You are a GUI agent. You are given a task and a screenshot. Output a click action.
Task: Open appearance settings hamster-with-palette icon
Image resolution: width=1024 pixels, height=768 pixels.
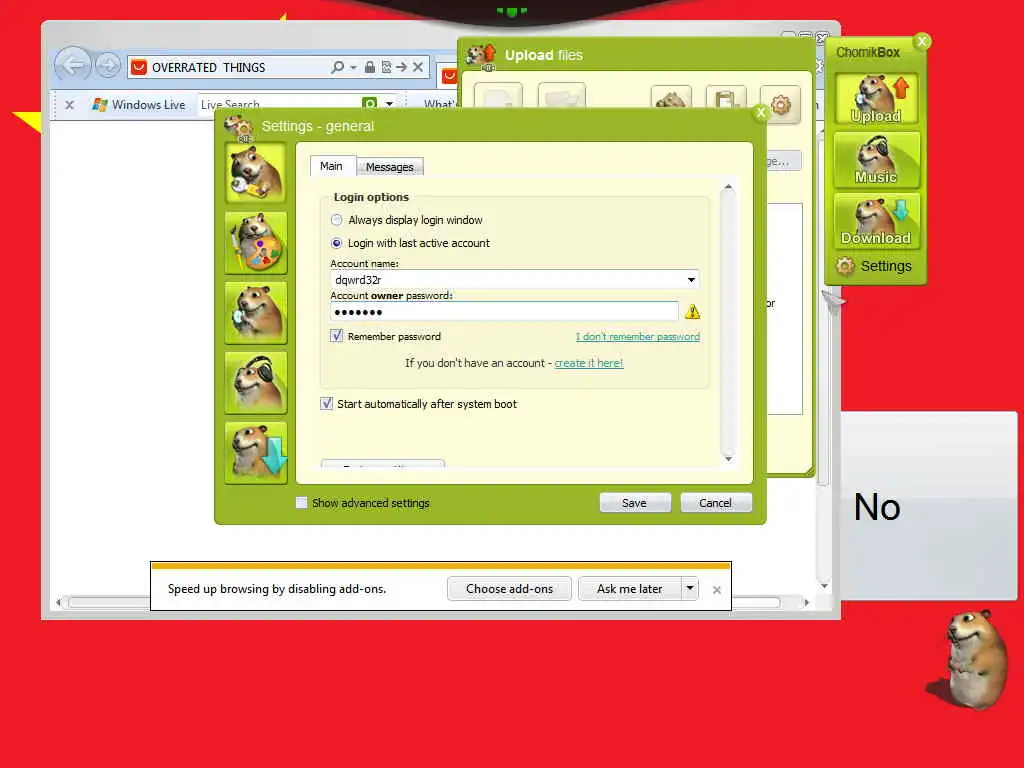(255, 243)
